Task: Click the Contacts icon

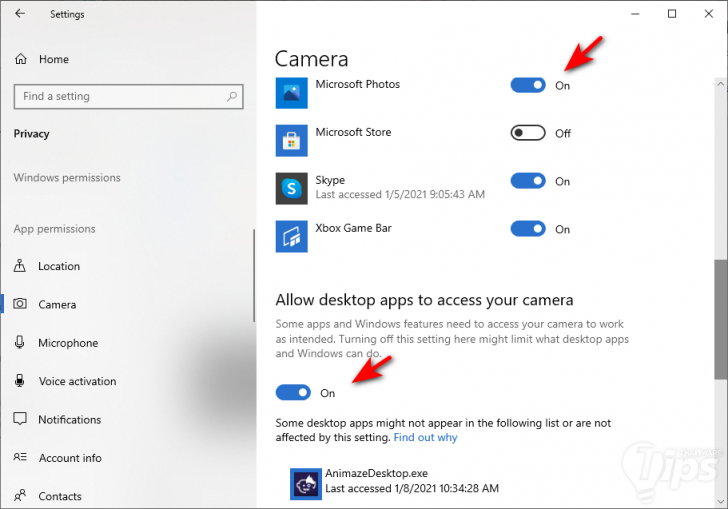Action: click(x=20, y=496)
